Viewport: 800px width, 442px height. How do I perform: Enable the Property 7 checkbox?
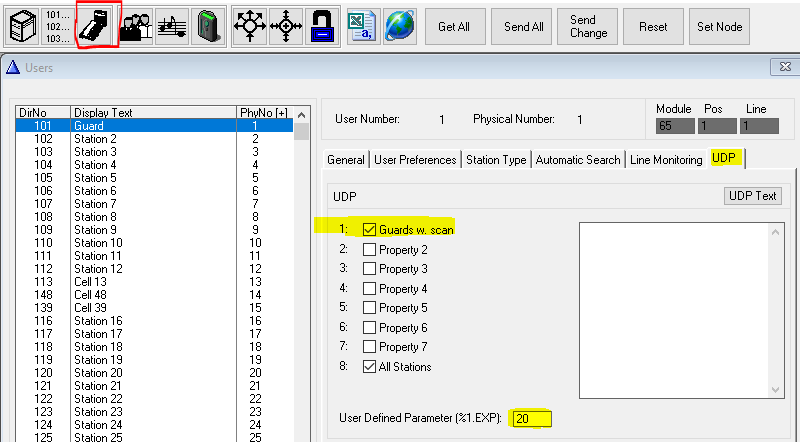tap(369, 347)
